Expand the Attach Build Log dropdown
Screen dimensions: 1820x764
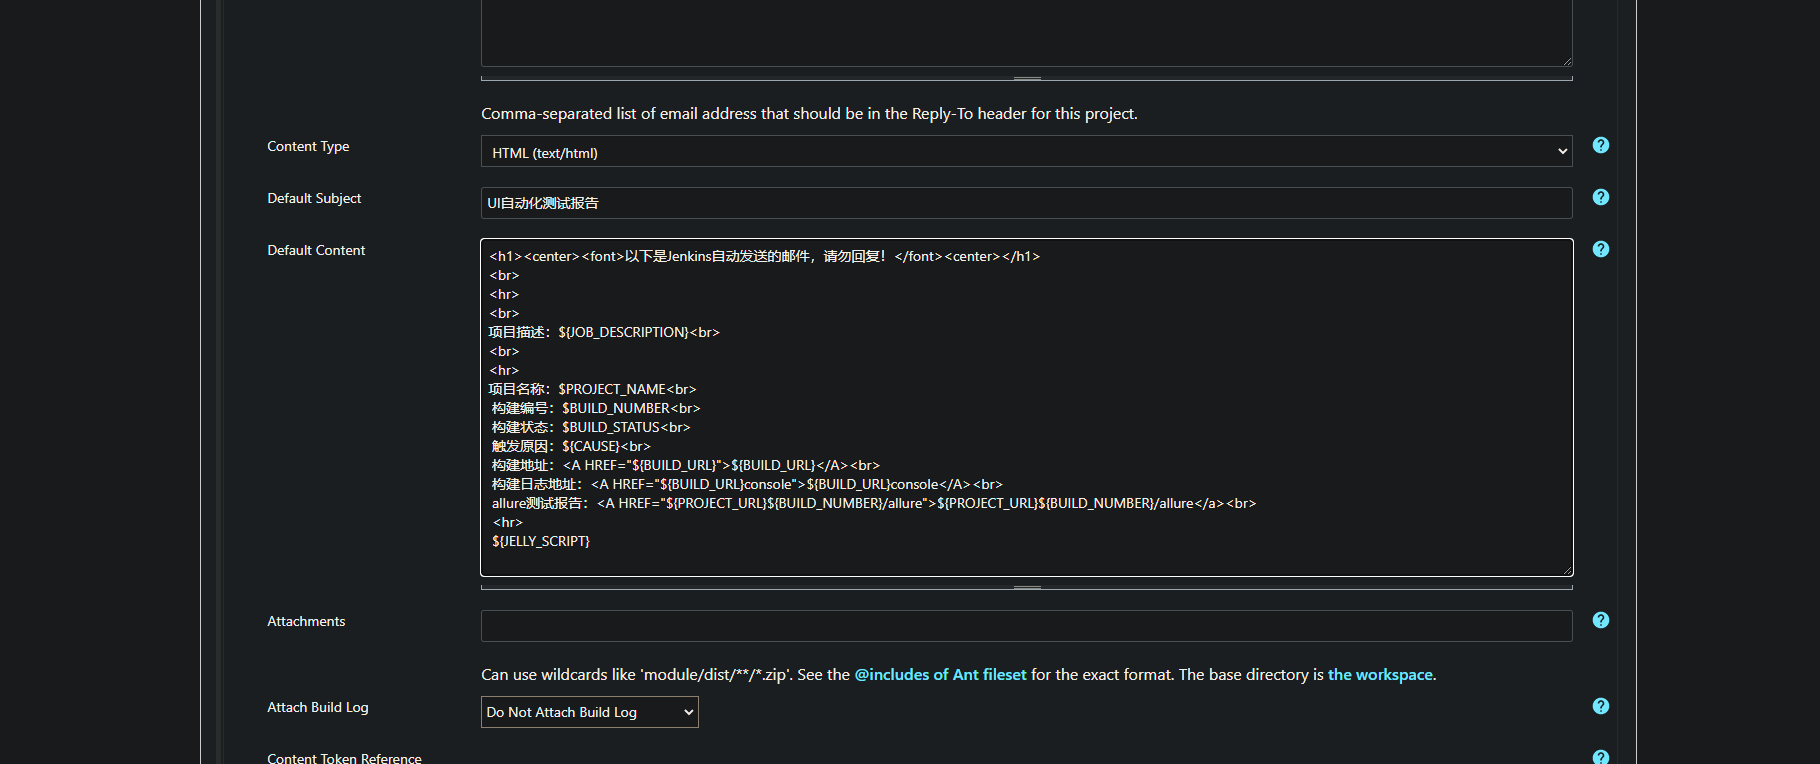coord(589,712)
